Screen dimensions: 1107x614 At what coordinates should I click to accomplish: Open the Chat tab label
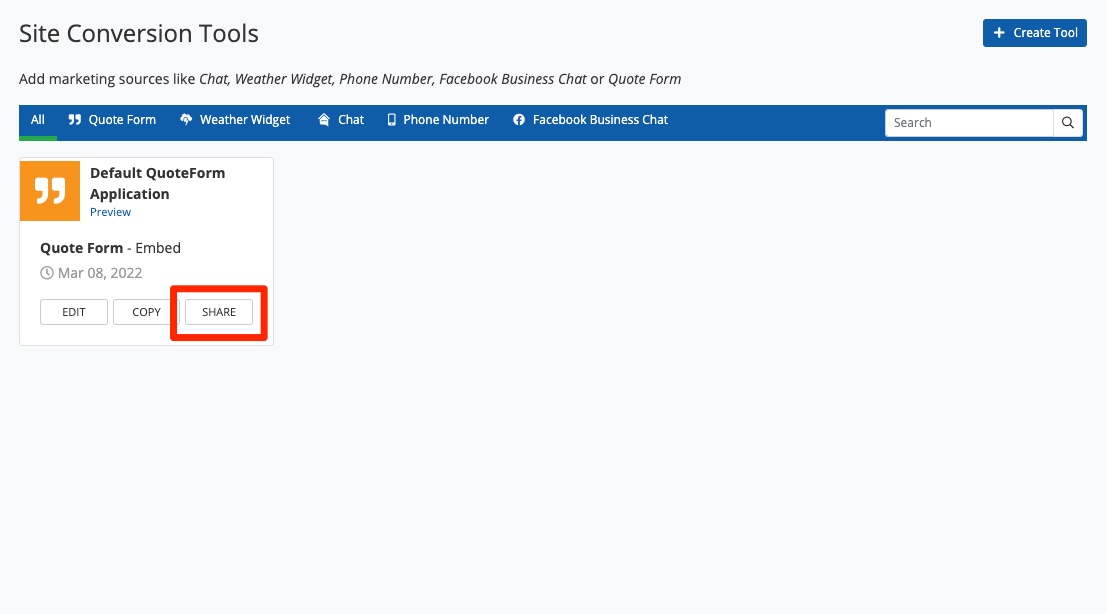[x=351, y=120]
